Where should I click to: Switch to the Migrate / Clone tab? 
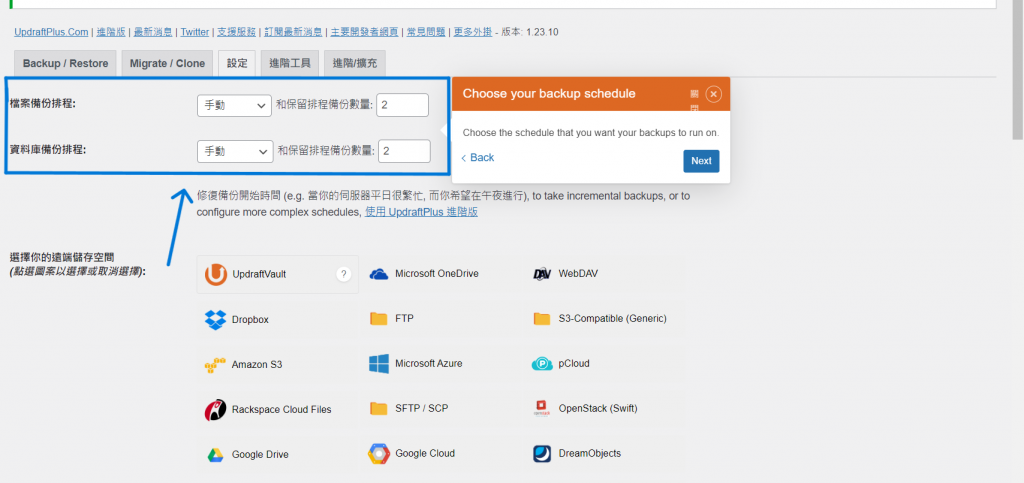tap(167, 63)
